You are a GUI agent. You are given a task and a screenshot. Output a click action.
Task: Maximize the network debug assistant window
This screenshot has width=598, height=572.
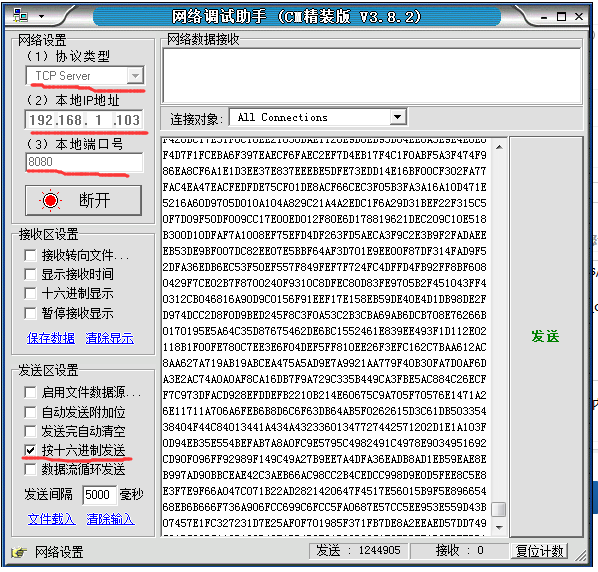561,16
